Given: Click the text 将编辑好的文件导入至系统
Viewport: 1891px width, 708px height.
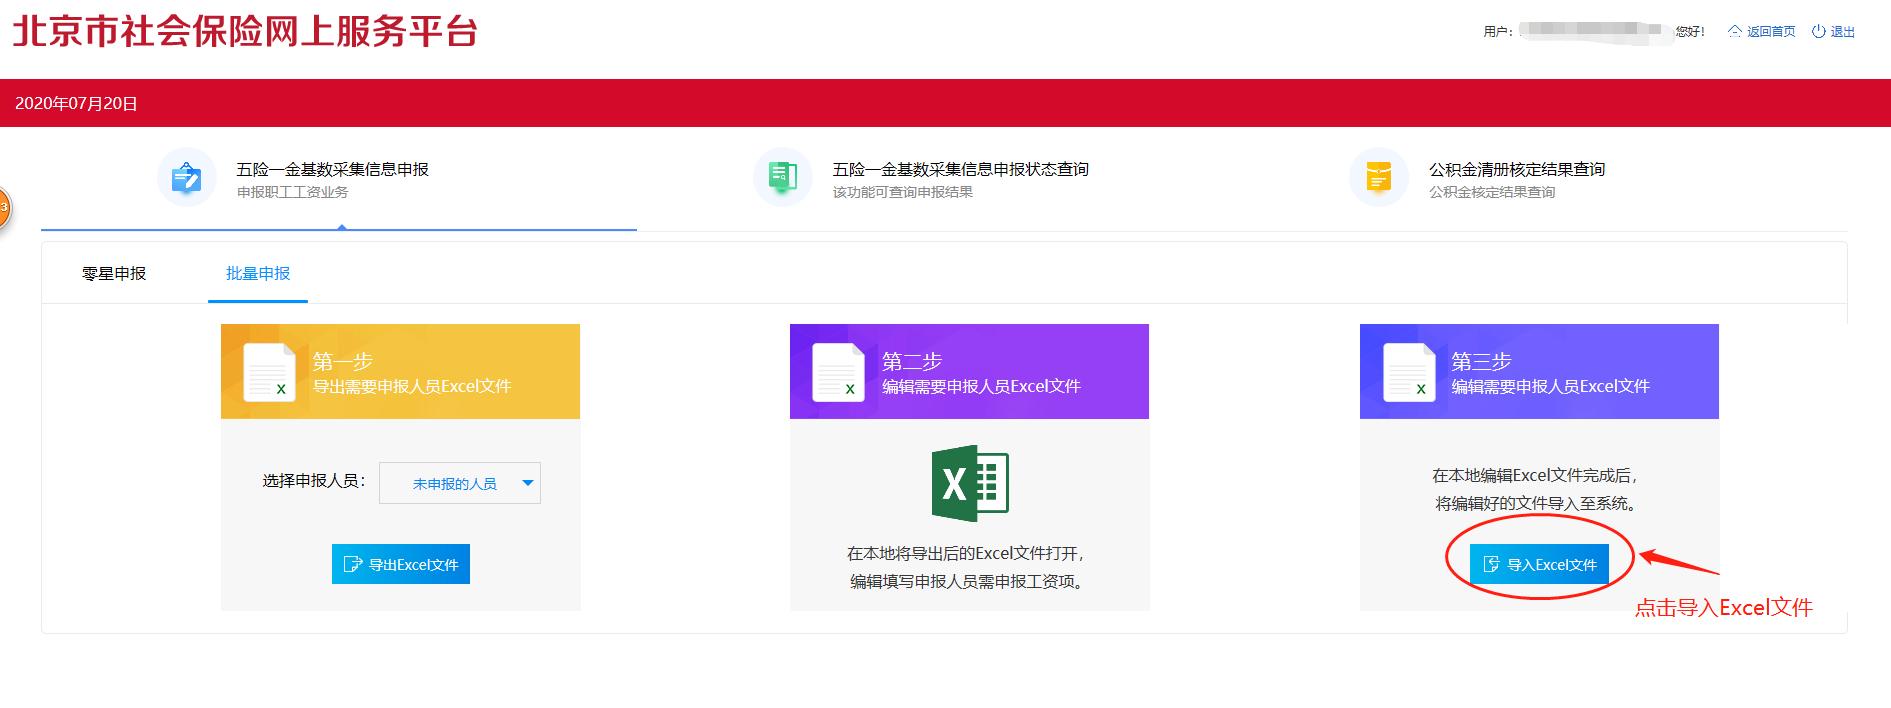Looking at the screenshot, I should 1536,503.
